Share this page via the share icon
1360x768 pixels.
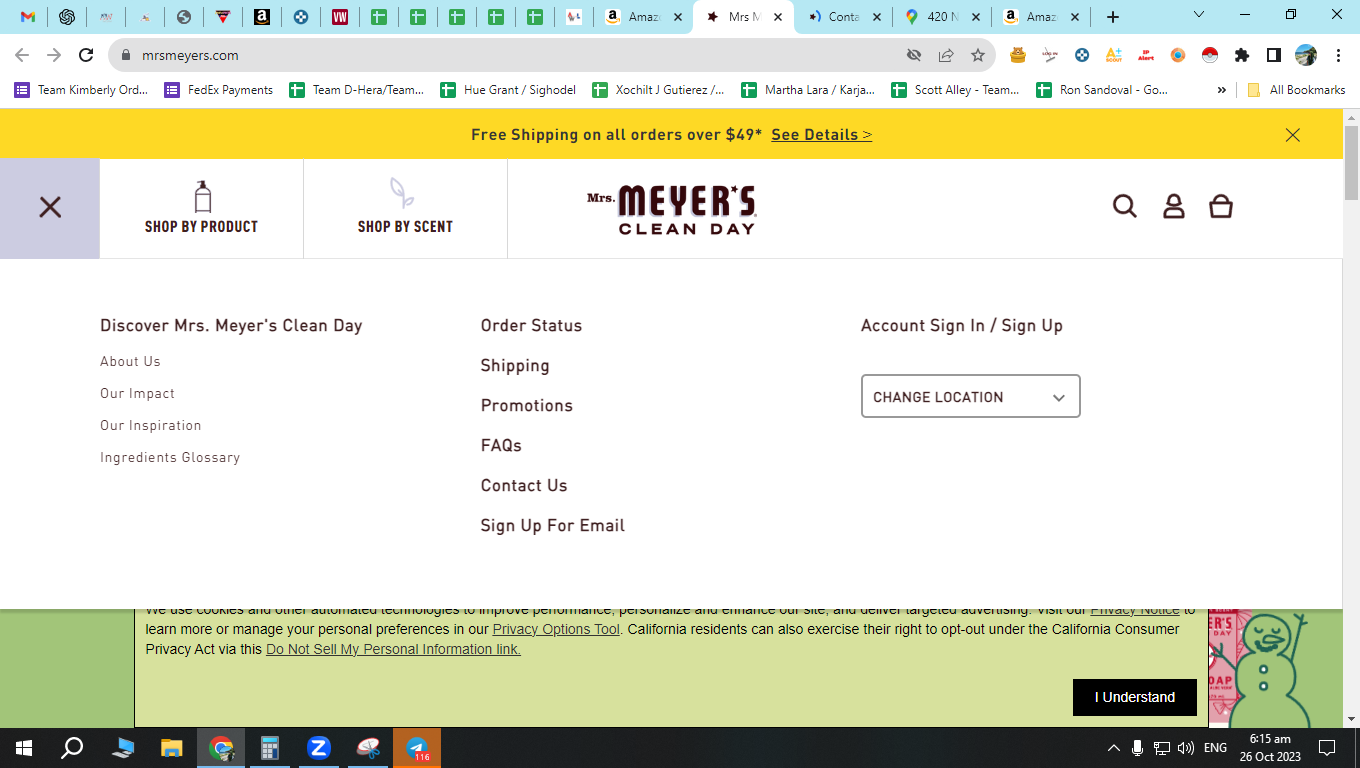pyautogui.click(x=946, y=55)
